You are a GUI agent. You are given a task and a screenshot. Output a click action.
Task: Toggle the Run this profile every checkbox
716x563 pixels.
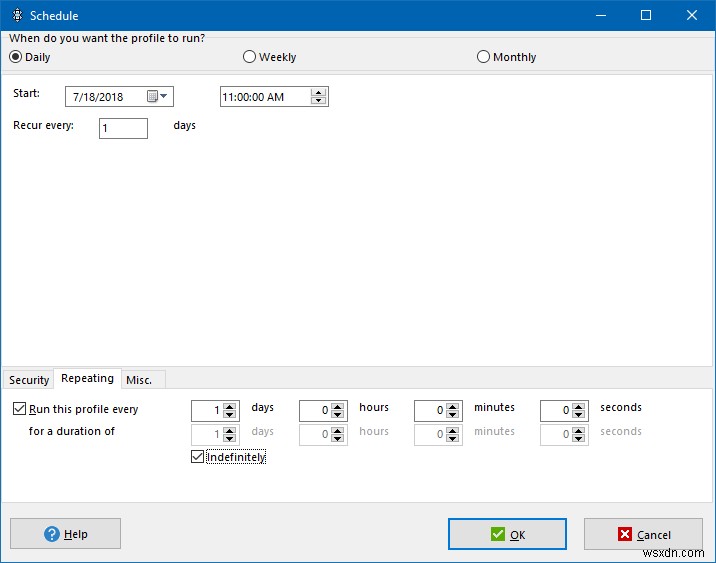tap(19, 409)
